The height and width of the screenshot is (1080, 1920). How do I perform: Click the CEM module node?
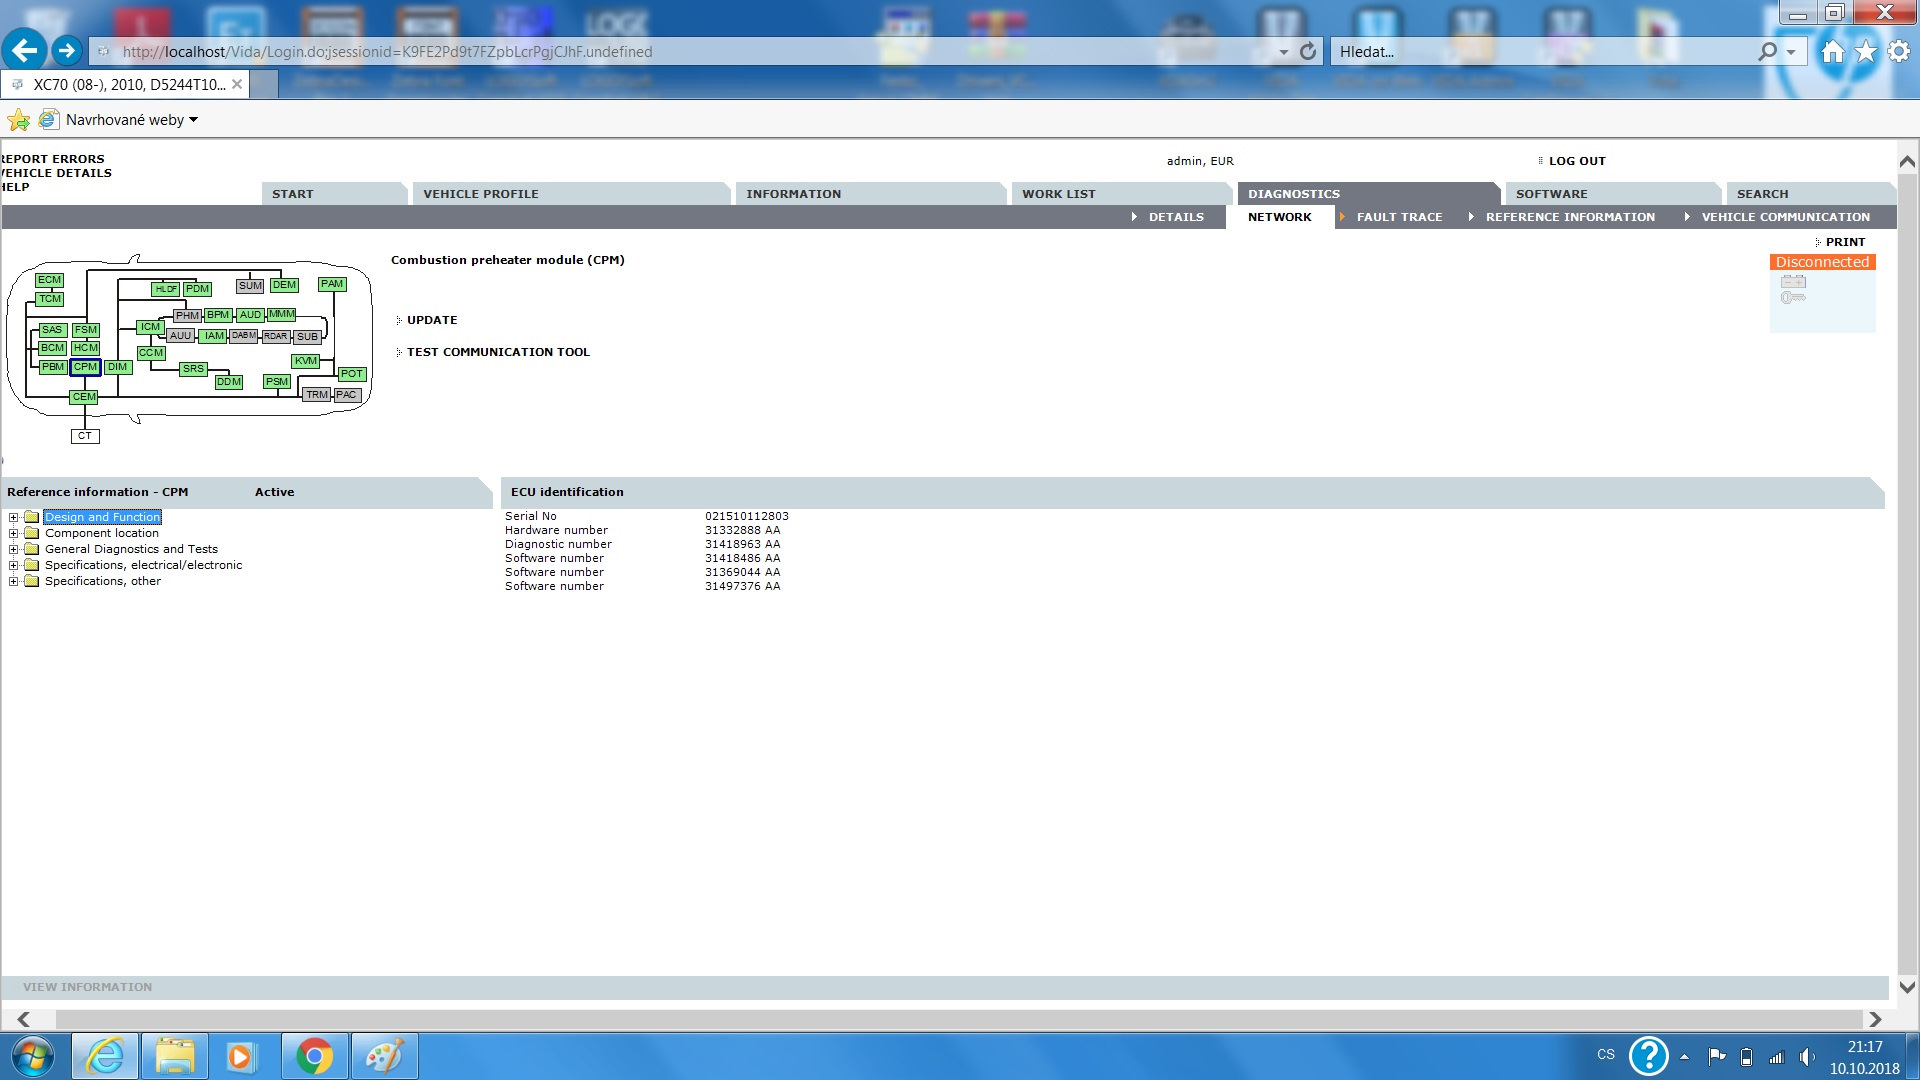click(x=84, y=397)
